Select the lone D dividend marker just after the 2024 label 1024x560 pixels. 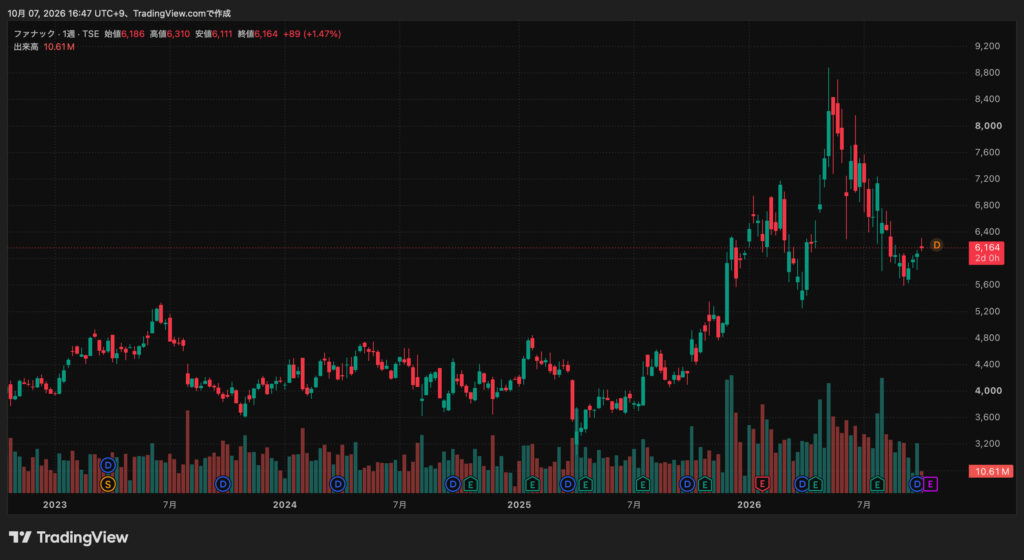click(x=337, y=484)
